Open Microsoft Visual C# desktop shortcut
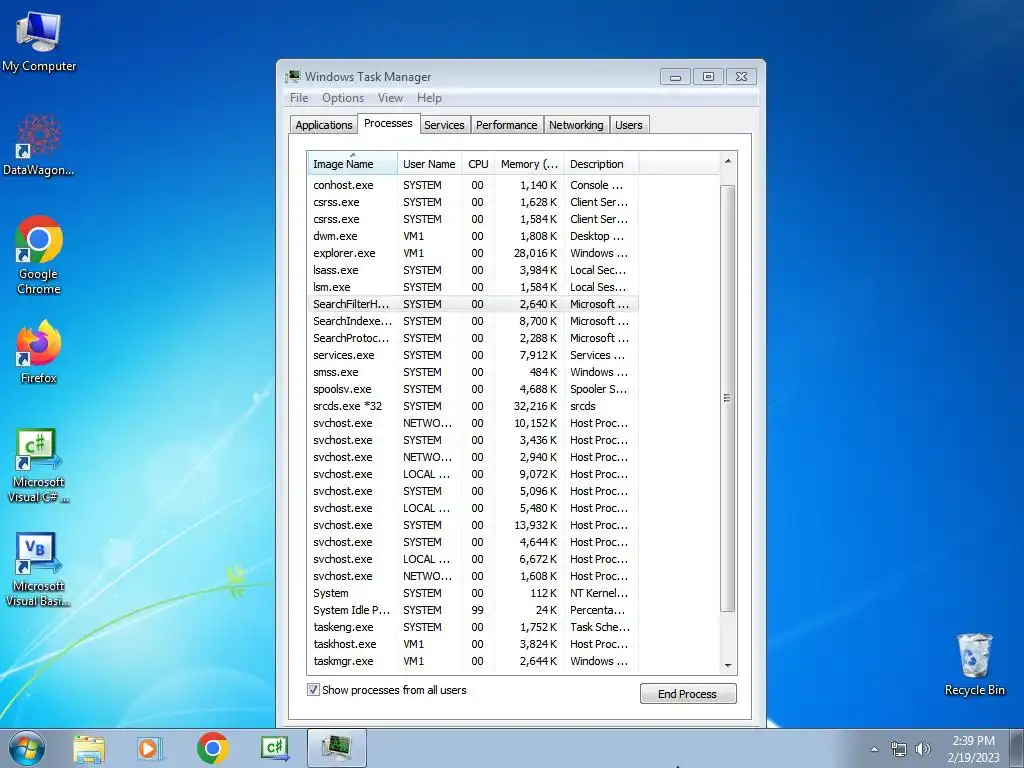Viewport: 1024px width, 768px height. click(39, 465)
